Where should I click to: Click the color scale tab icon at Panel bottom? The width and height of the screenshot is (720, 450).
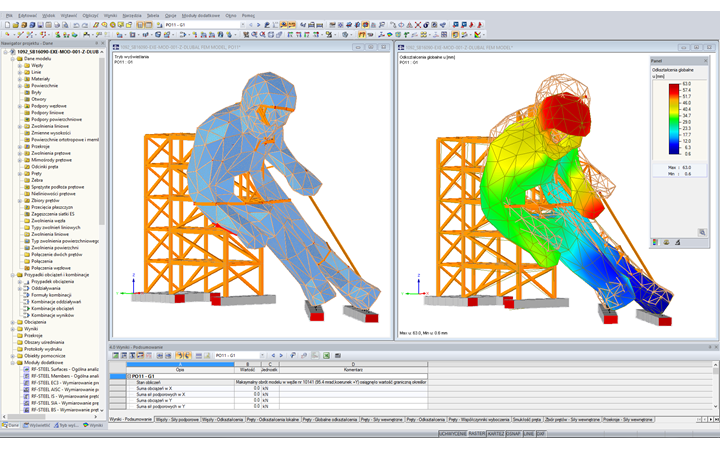point(655,242)
